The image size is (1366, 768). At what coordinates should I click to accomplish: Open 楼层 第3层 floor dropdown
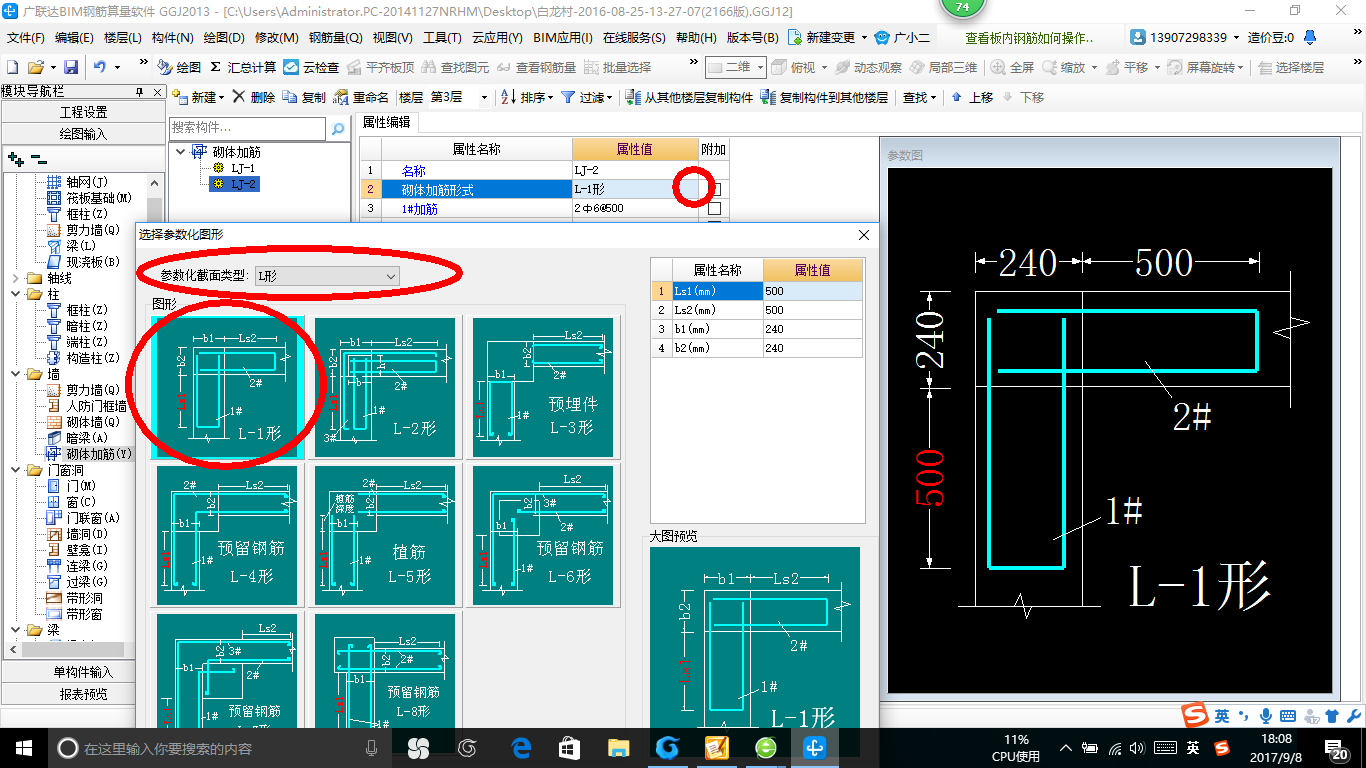(483, 97)
